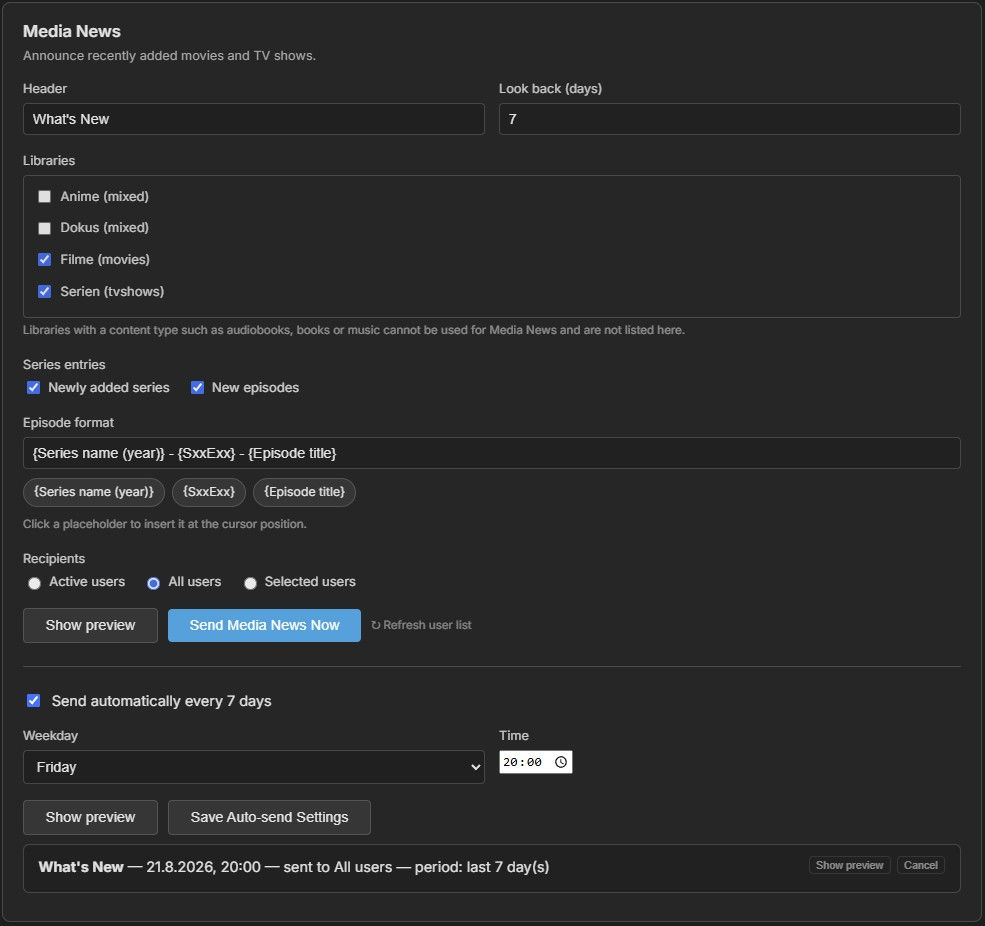Disable Send automatically every 7 days
The image size is (985, 926).
[34, 700]
